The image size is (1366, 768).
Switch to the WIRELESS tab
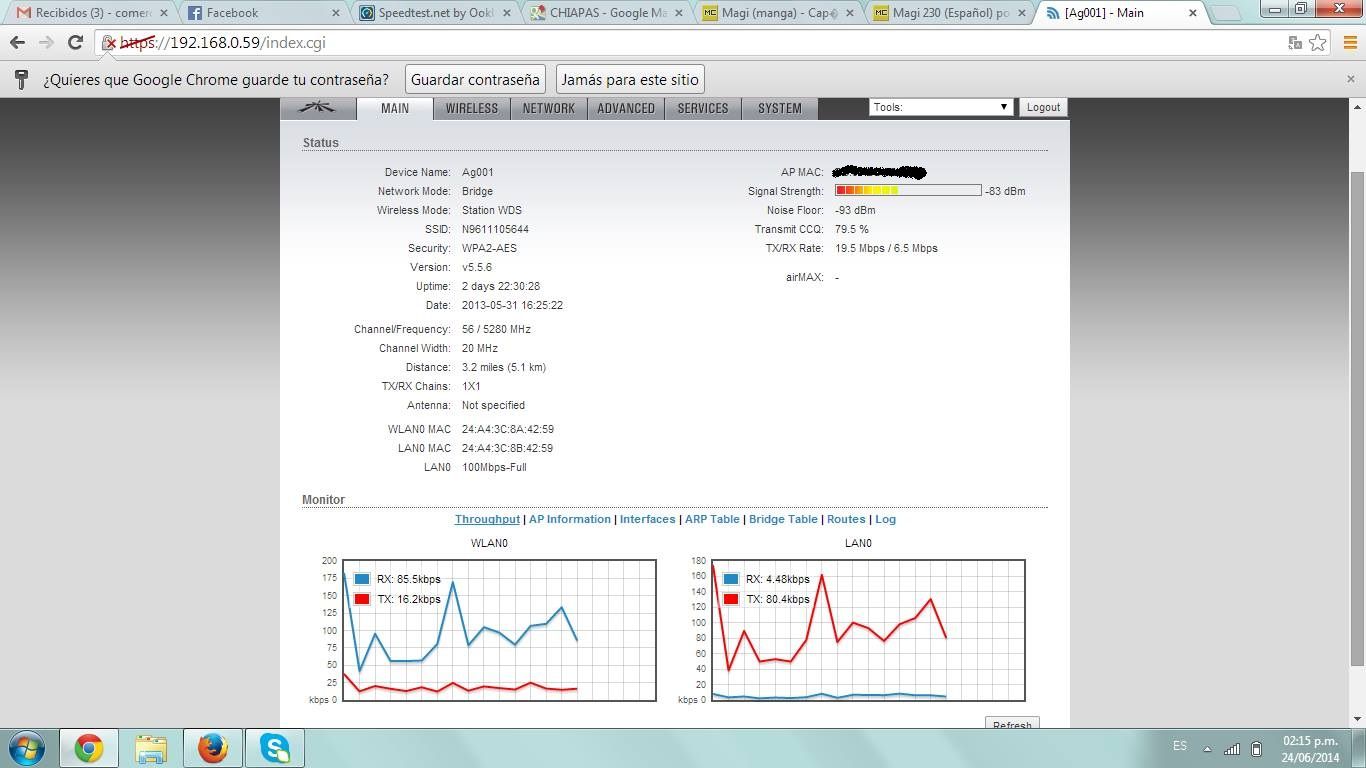471,108
